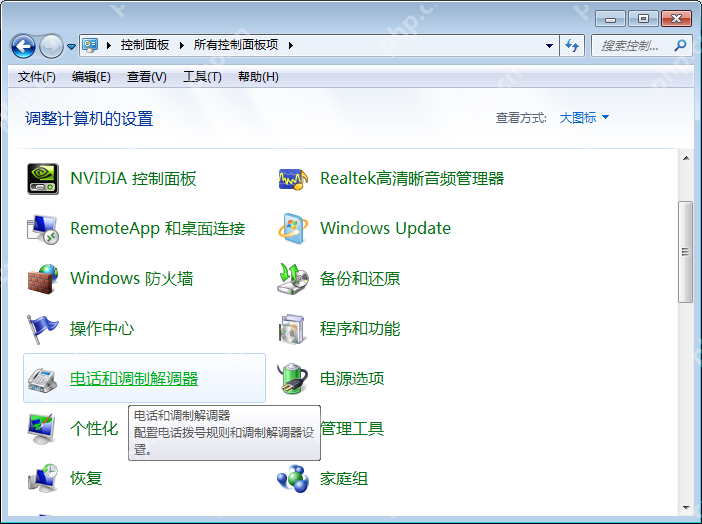Open the 操作中心 link
This screenshot has width=702, height=524.
(x=102, y=329)
